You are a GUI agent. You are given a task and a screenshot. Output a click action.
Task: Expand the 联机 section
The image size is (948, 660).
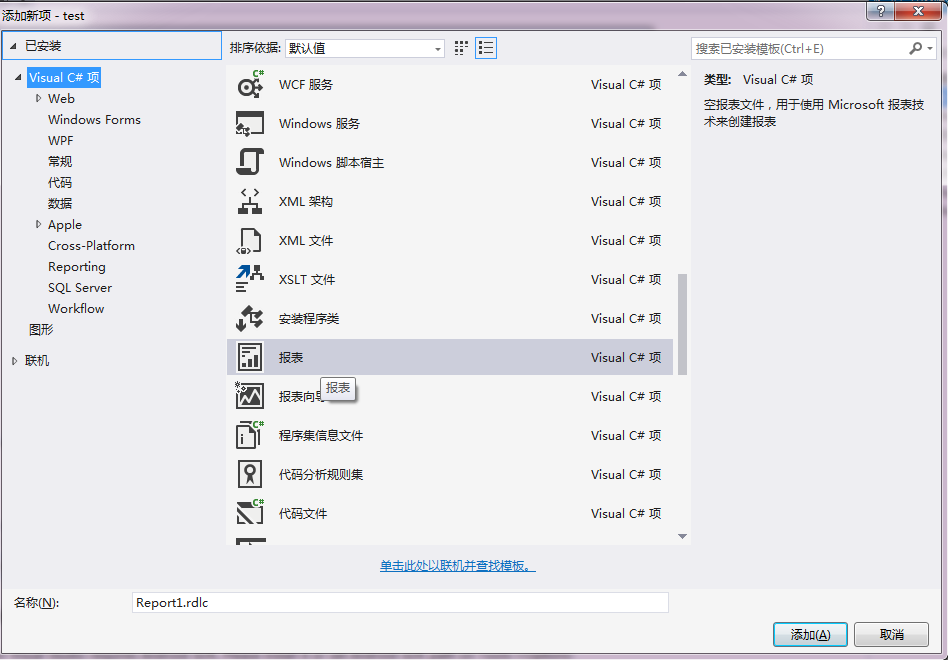tap(15, 361)
